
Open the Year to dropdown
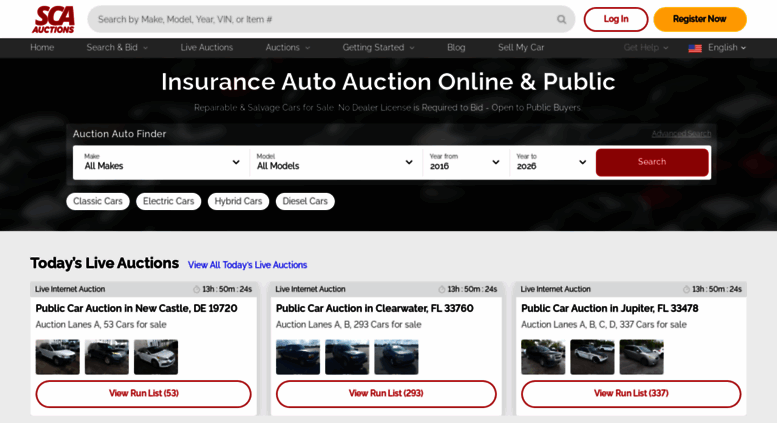pyautogui.click(x=551, y=162)
